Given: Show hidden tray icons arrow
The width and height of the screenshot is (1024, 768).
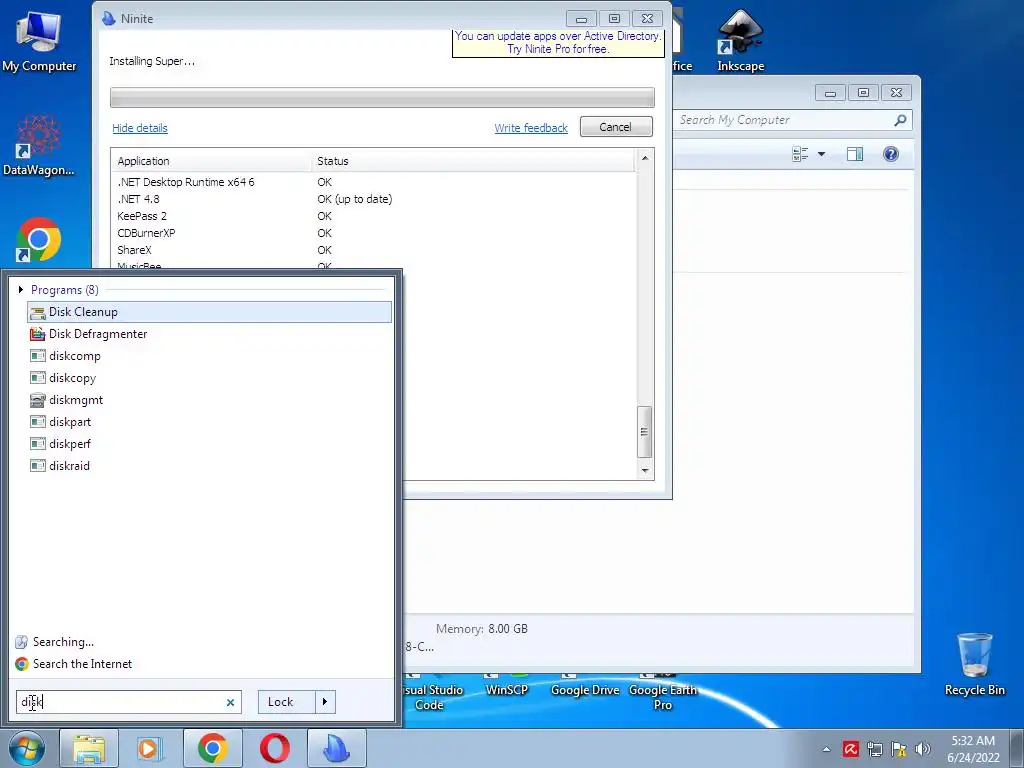Looking at the screenshot, I should tap(826, 749).
